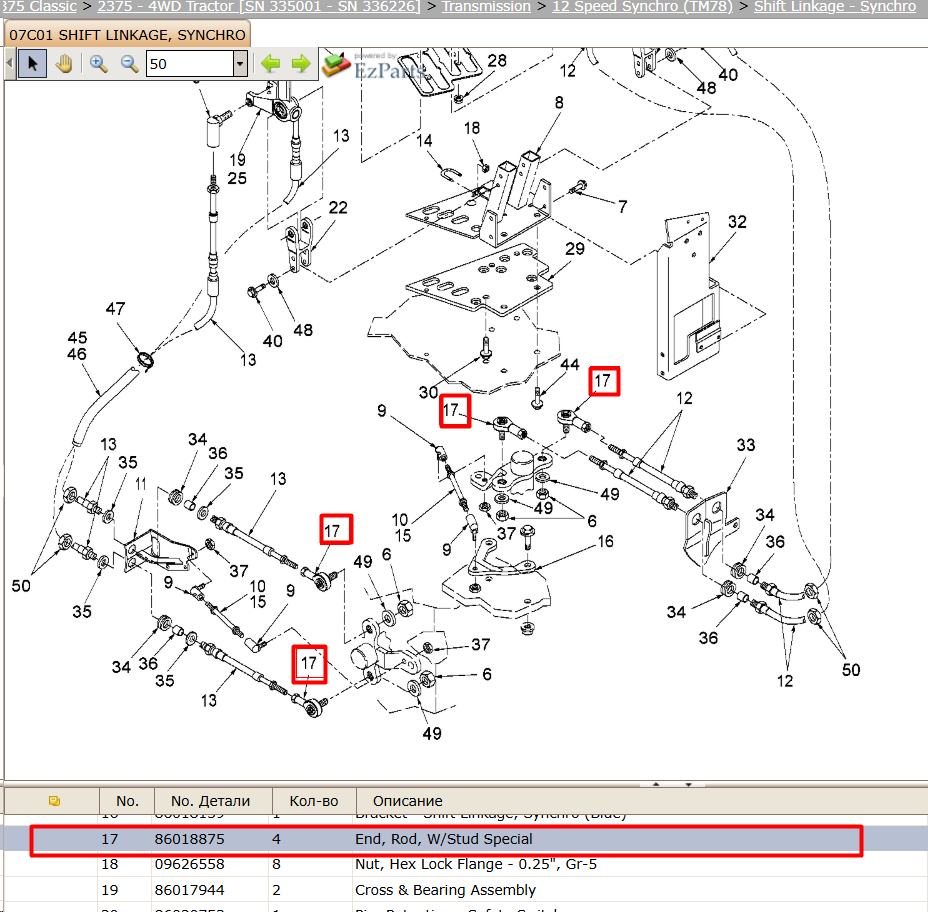928x912 pixels.
Task: Click the pane splitter down arrow
Action: [x=689, y=784]
